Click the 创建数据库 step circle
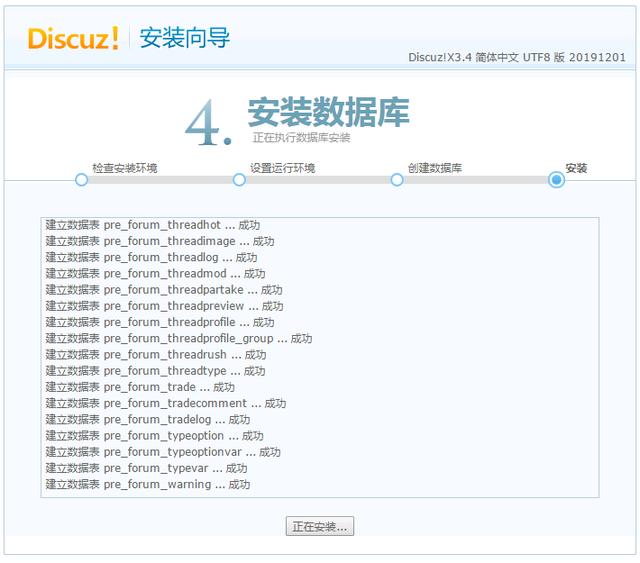640x563 pixels. click(397, 180)
